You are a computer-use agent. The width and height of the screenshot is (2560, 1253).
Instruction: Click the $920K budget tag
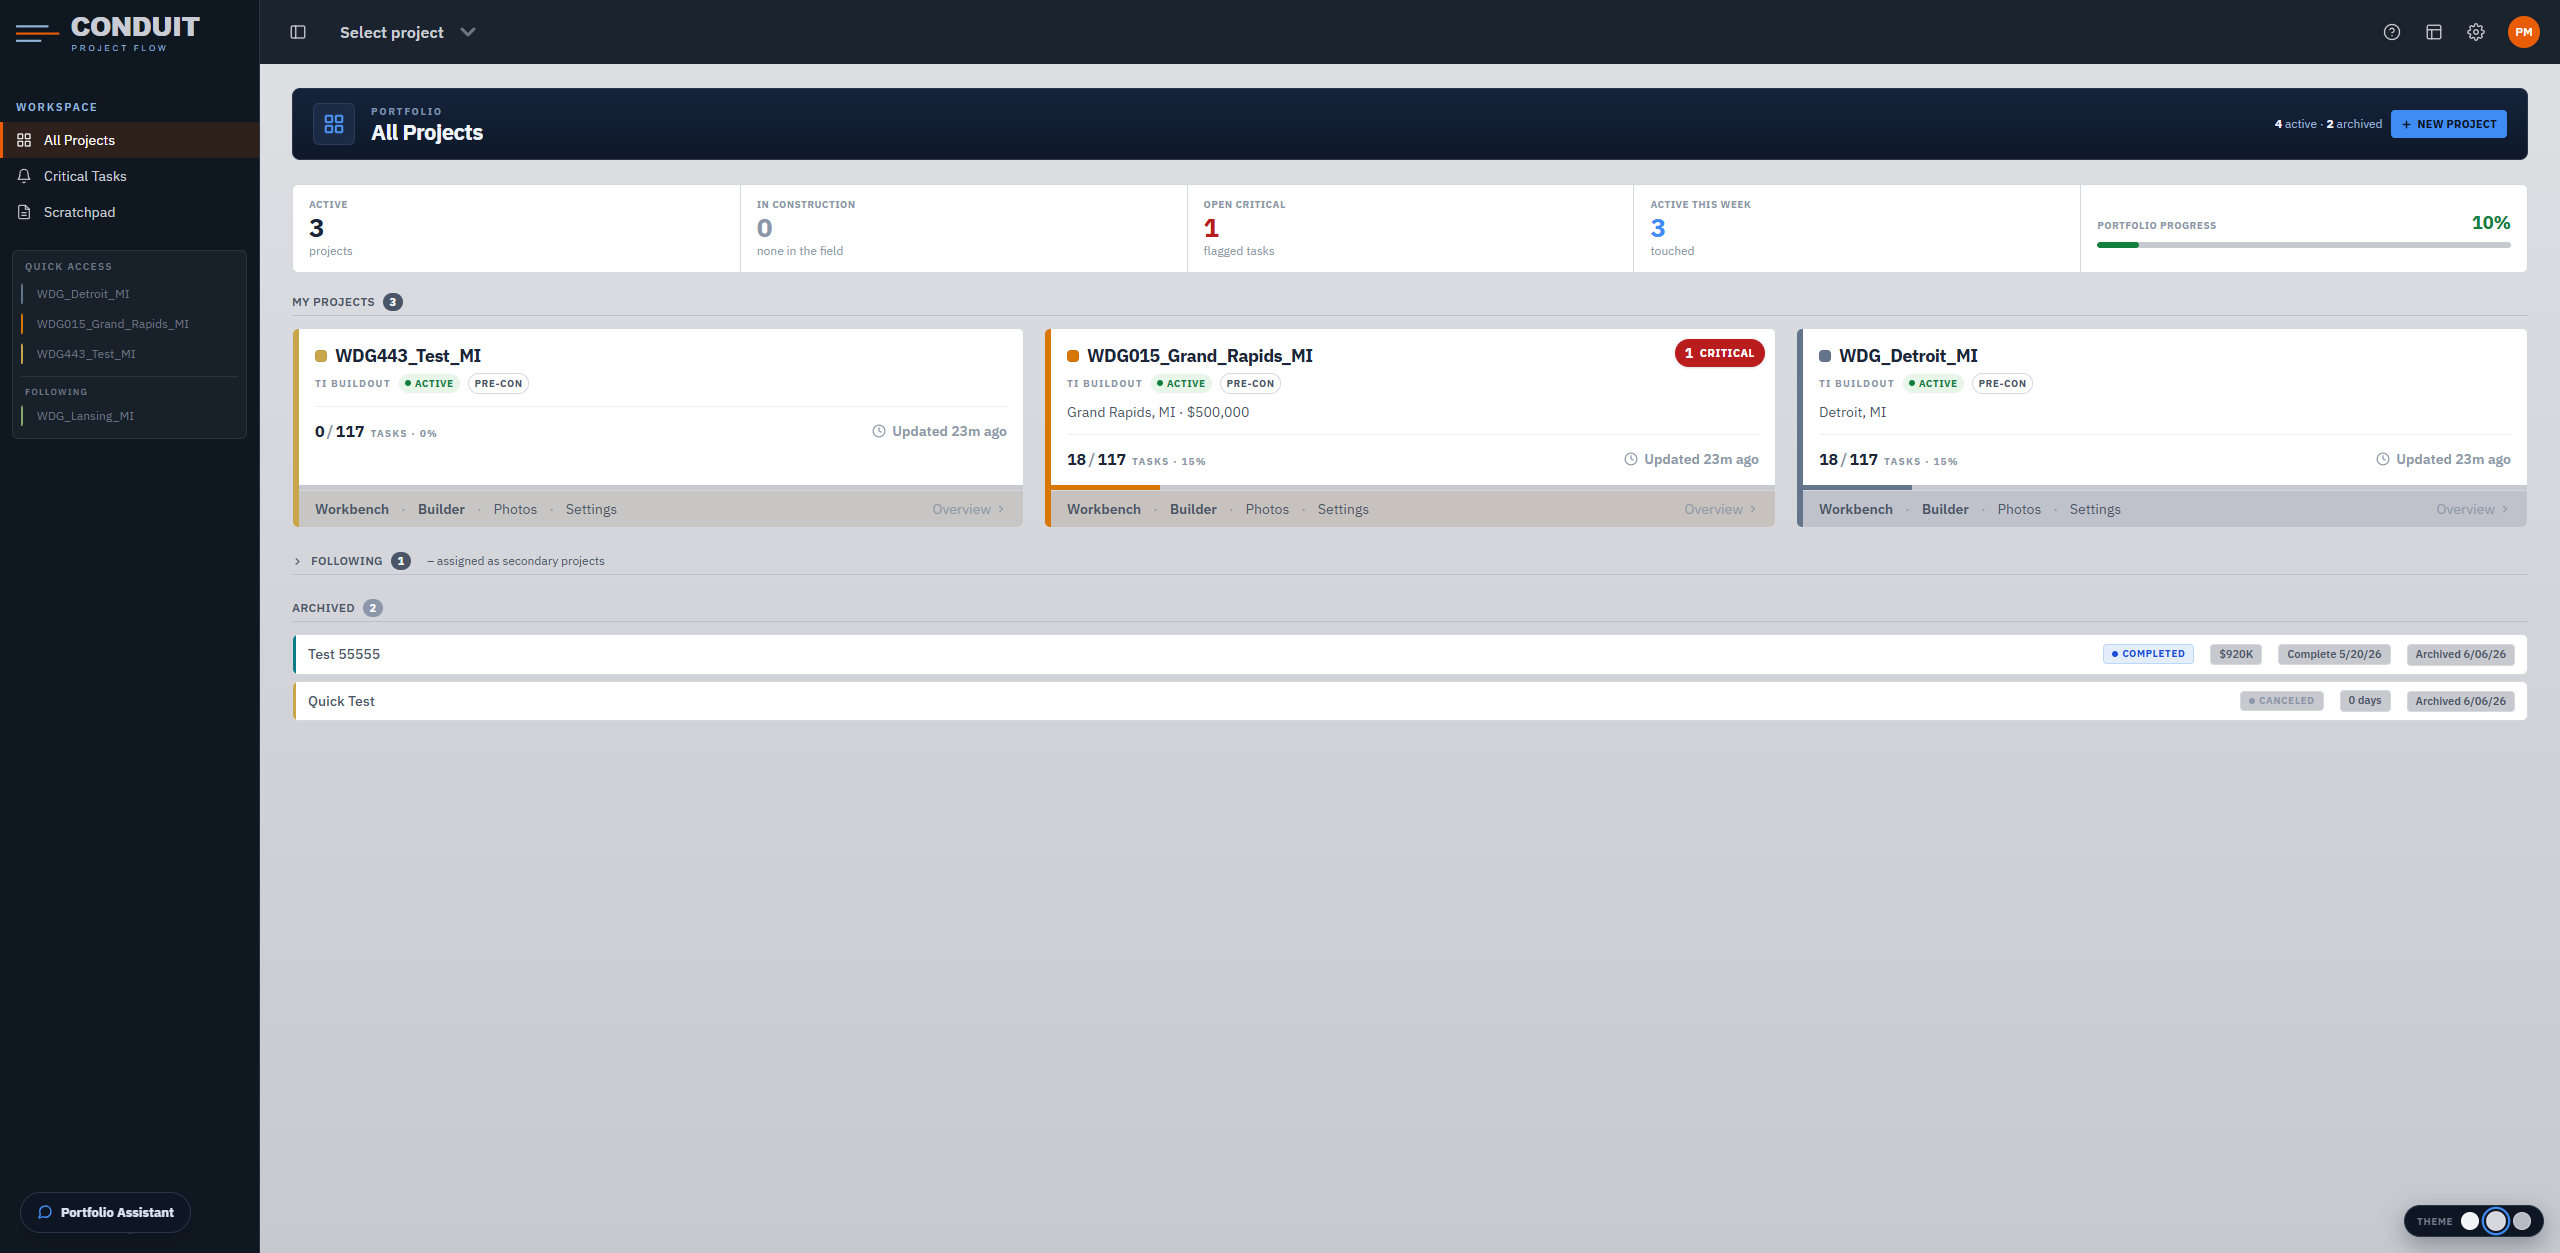2236,654
